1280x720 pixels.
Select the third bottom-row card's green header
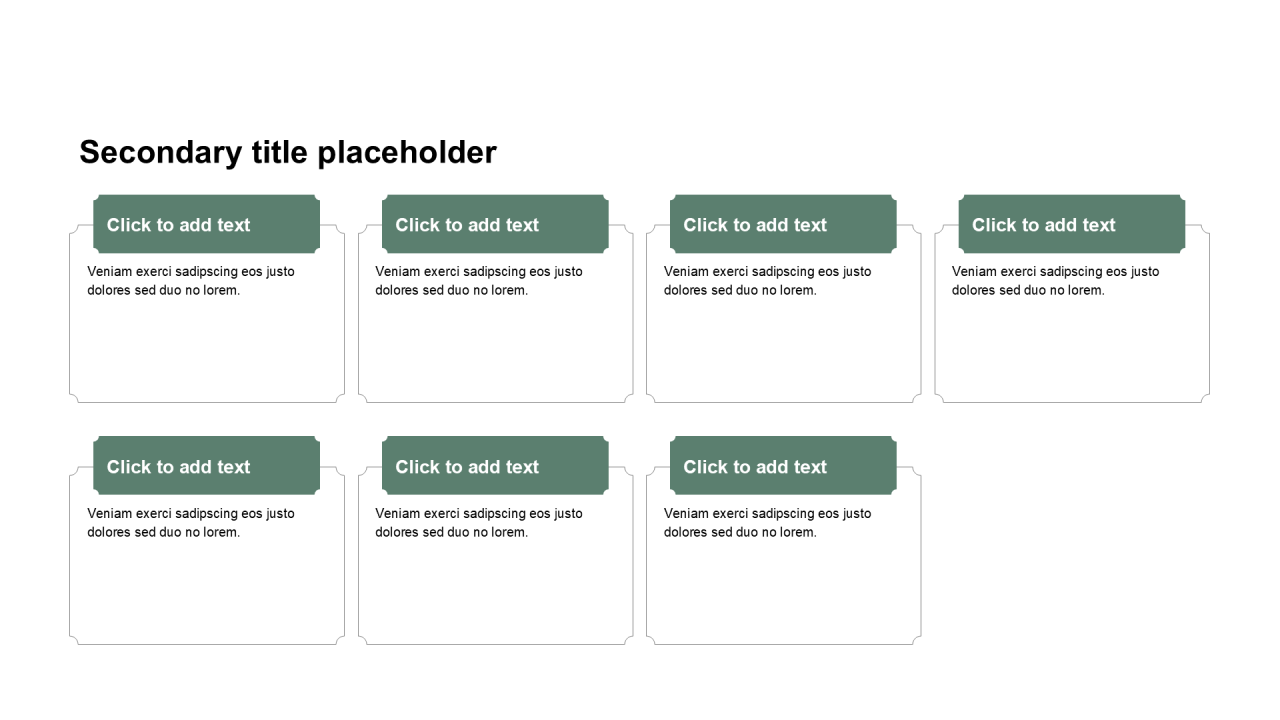(x=783, y=466)
